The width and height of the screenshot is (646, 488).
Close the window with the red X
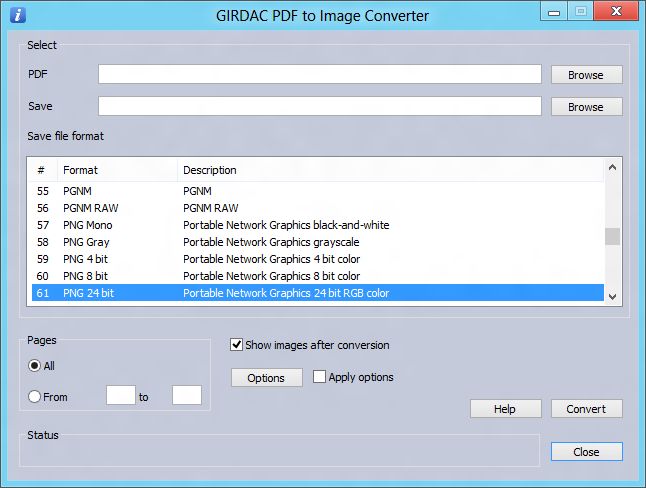(616, 11)
